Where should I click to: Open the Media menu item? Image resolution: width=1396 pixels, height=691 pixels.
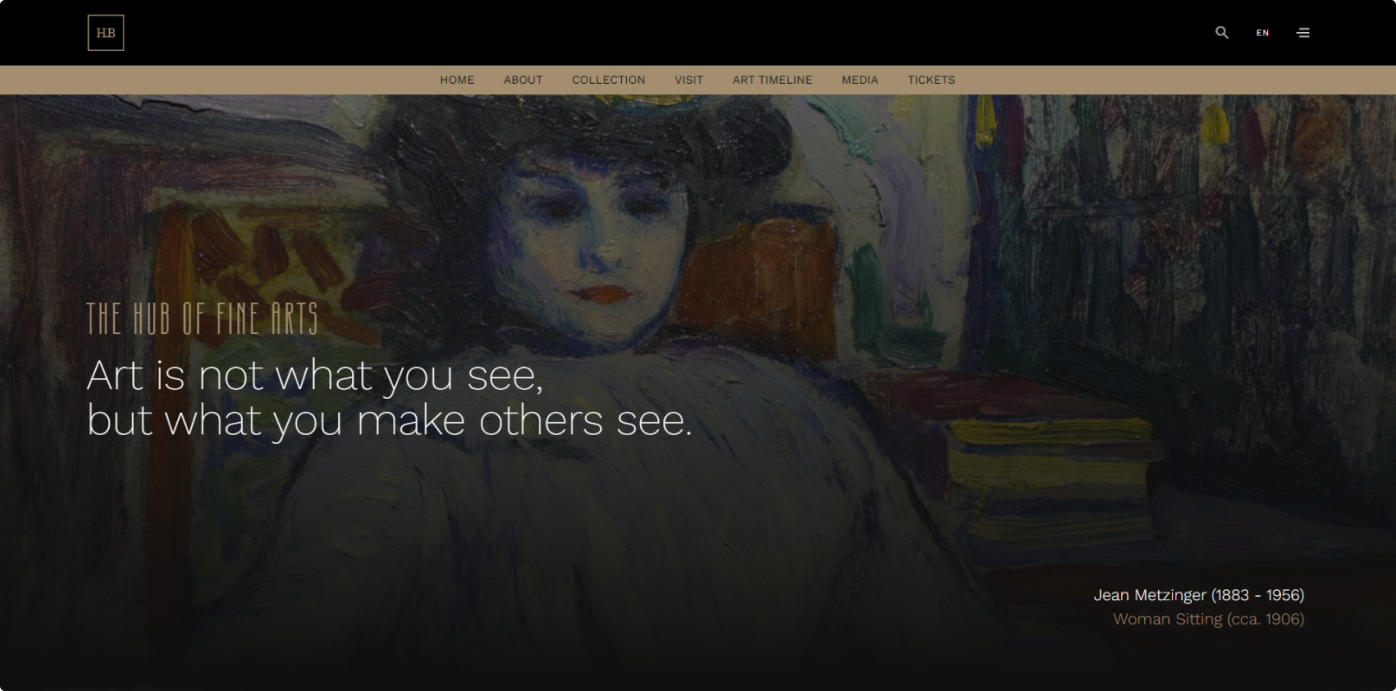860,80
